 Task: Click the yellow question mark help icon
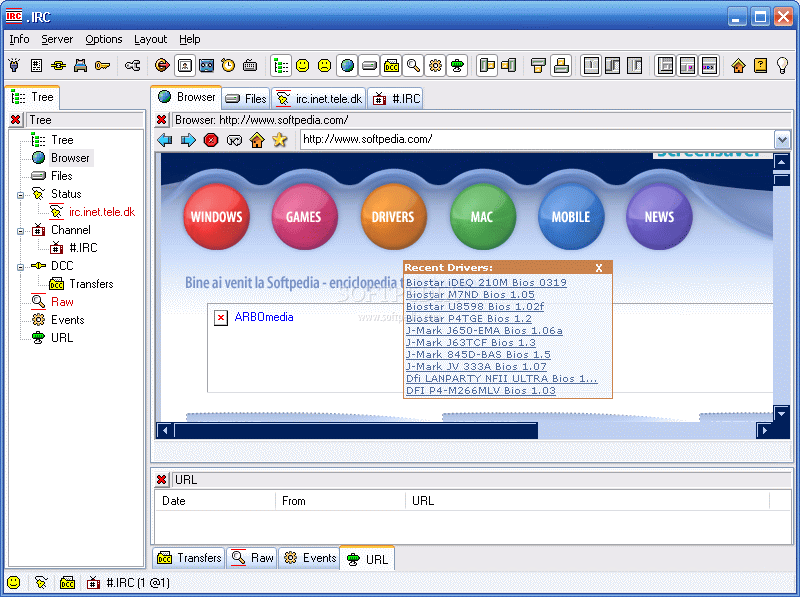760,65
